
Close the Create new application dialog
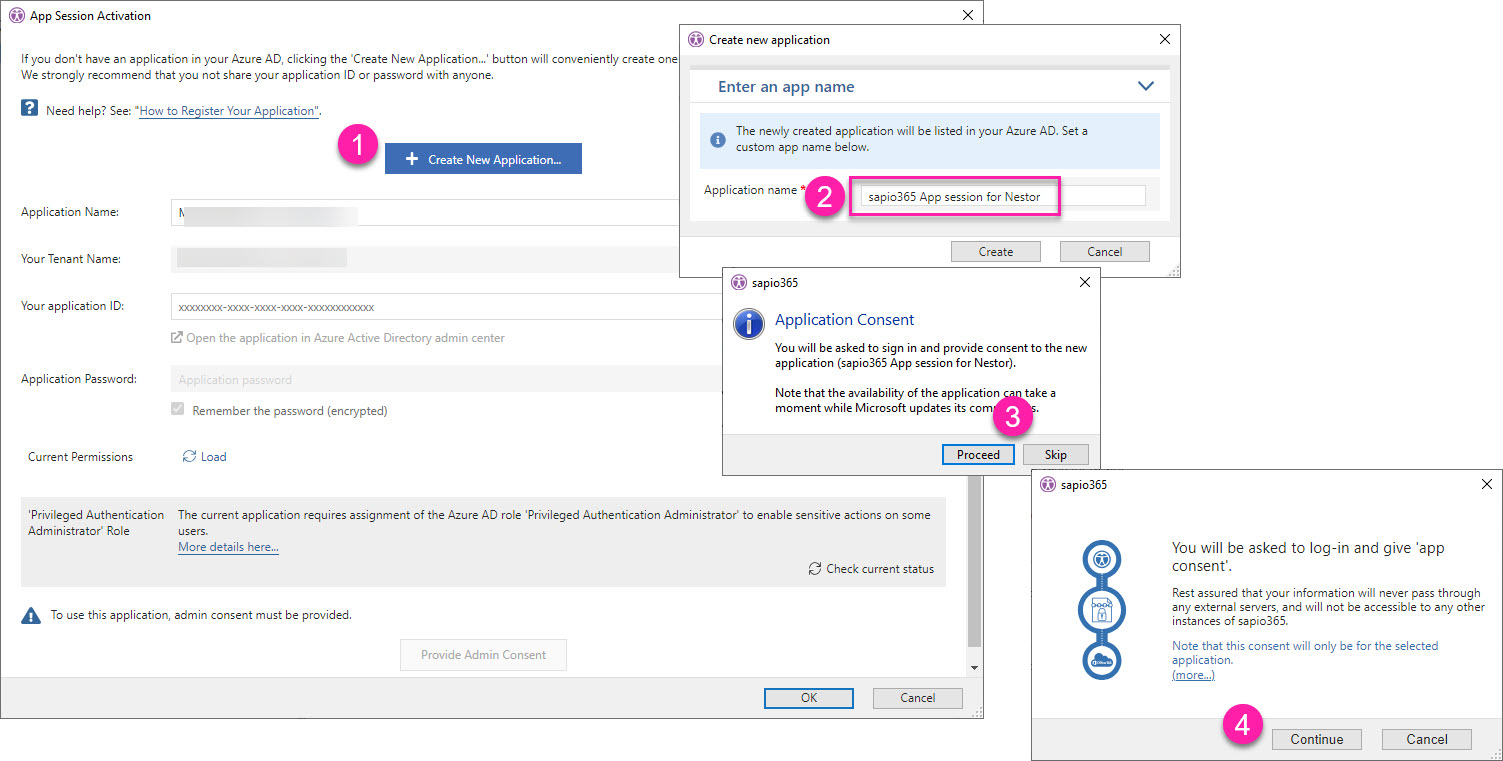click(x=1164, y=39)
